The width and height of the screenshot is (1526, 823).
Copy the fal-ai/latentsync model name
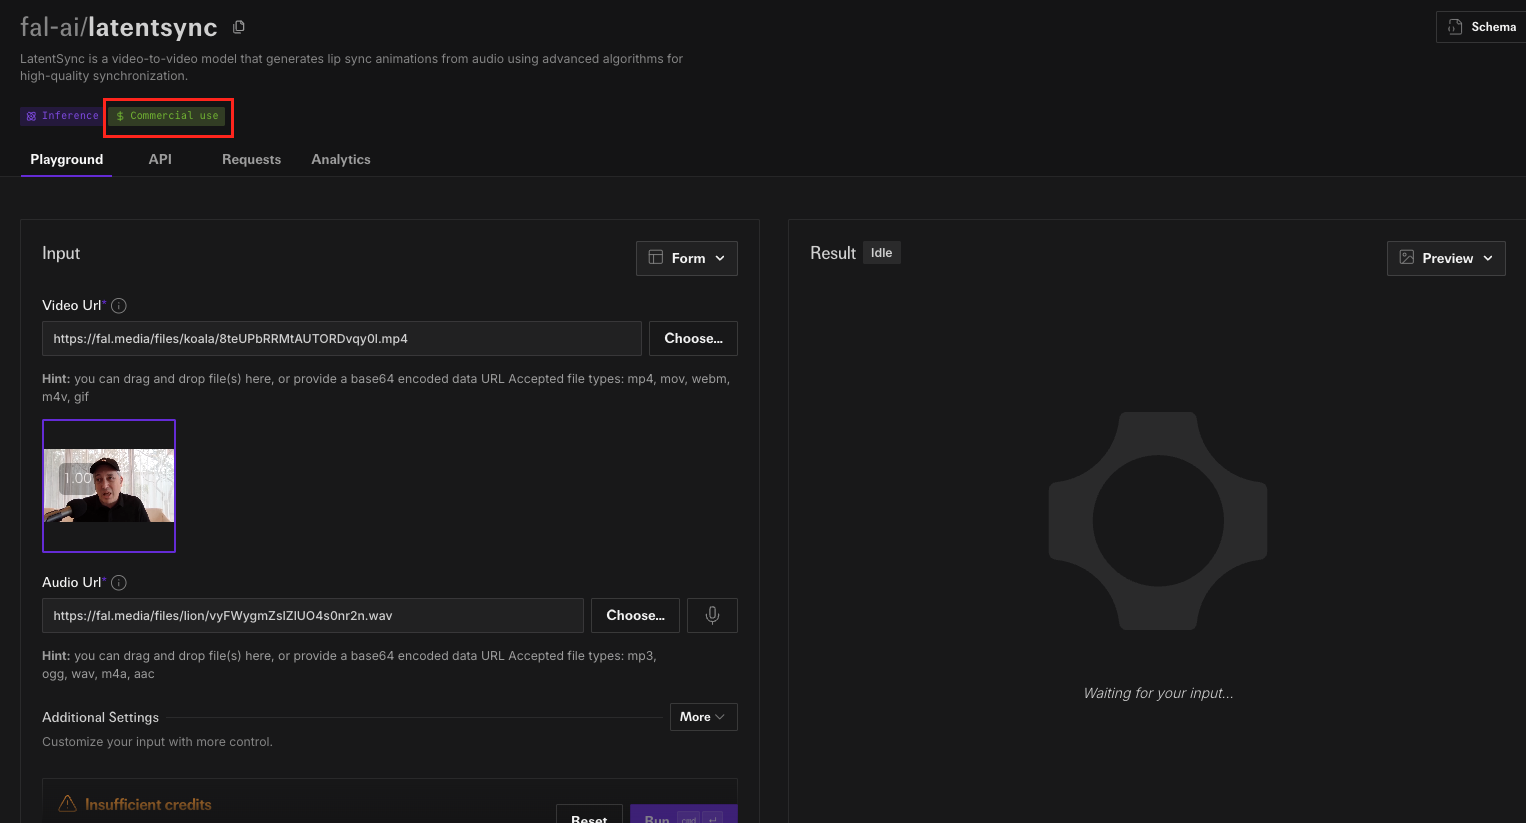tap(238, 27)
